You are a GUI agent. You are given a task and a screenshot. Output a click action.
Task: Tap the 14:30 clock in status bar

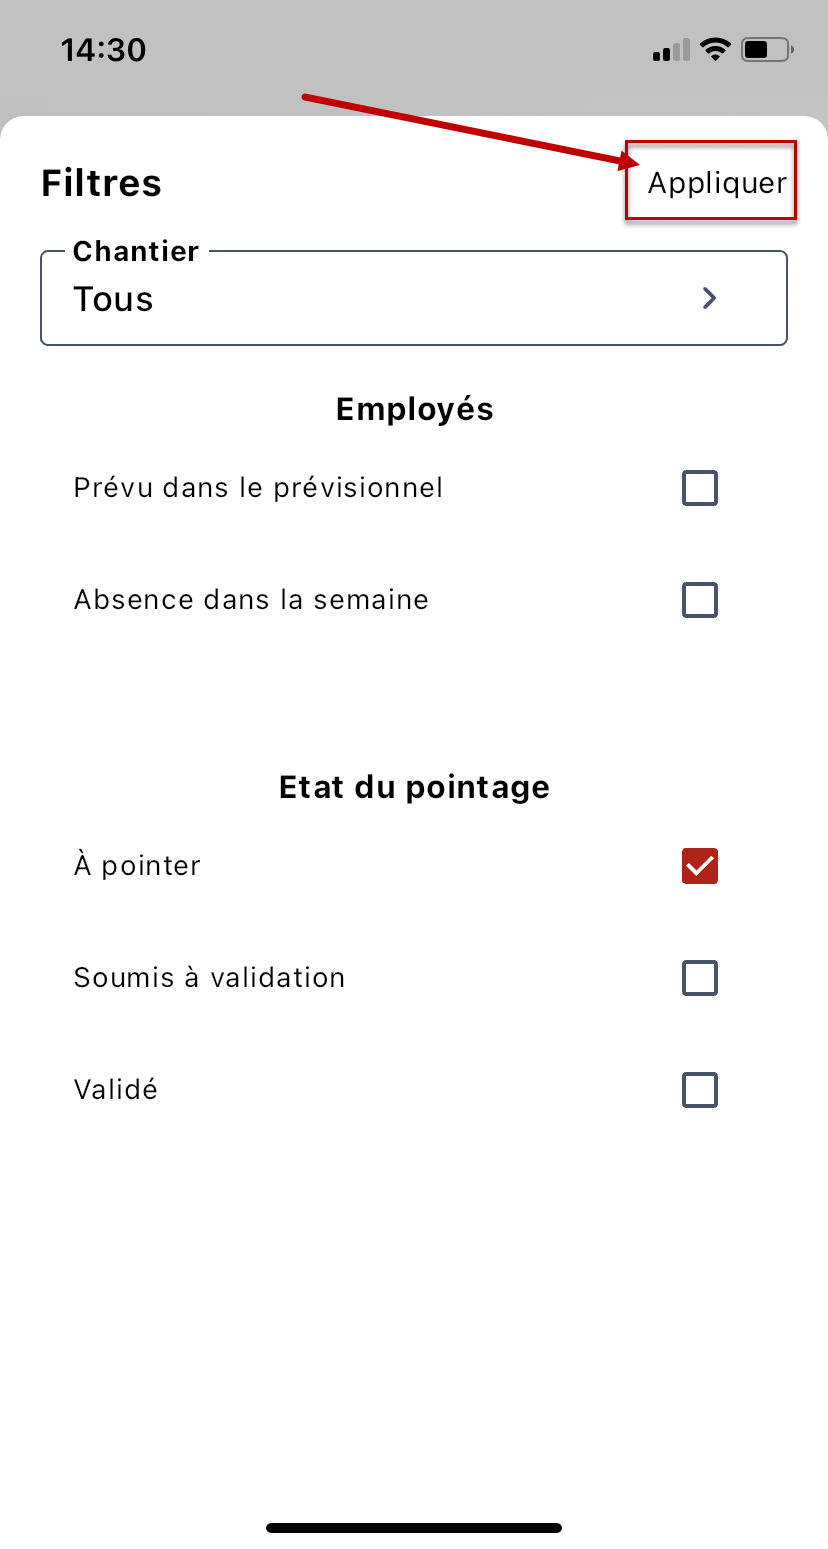[x=103, y=50]
